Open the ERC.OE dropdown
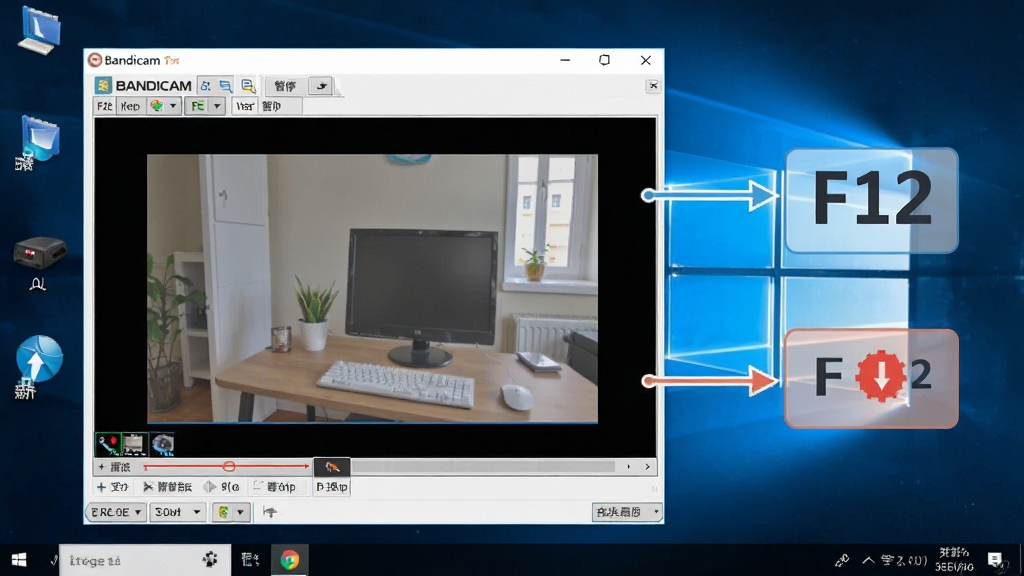 [116, 512]
